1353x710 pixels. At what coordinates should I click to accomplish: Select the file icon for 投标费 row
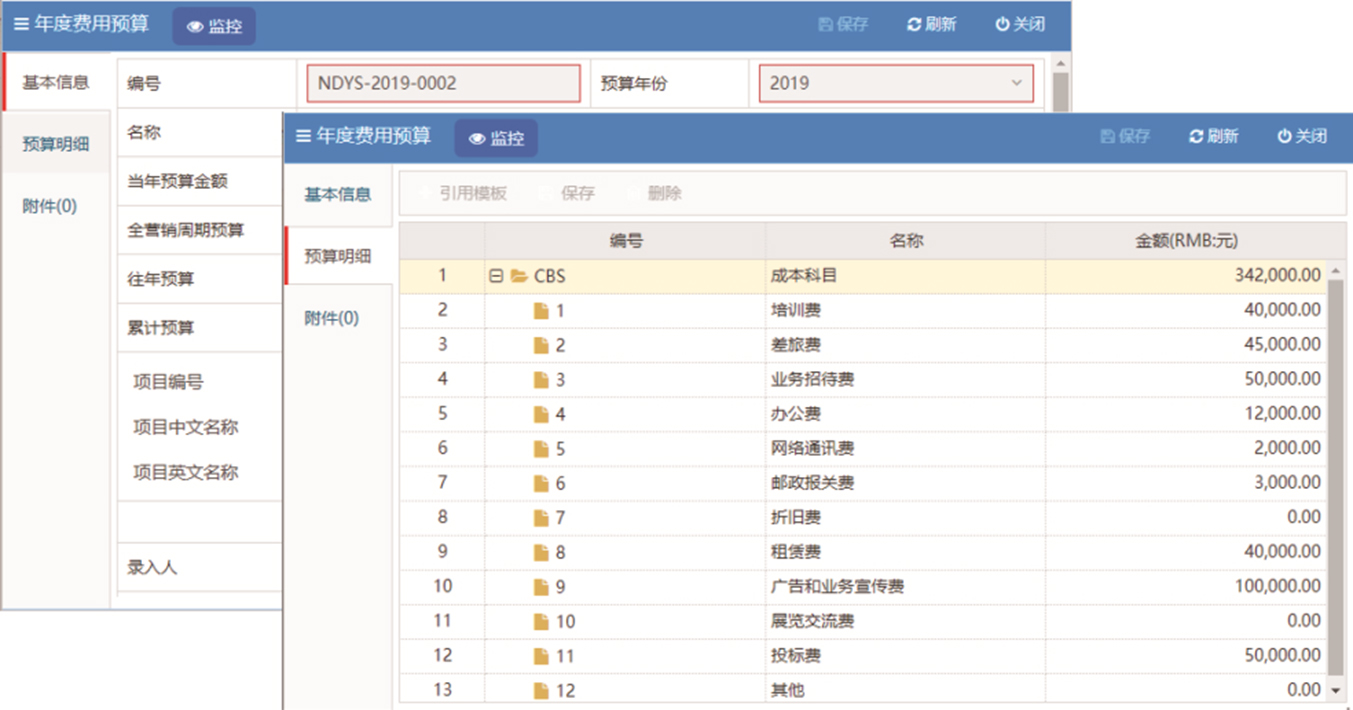(541, 656)
